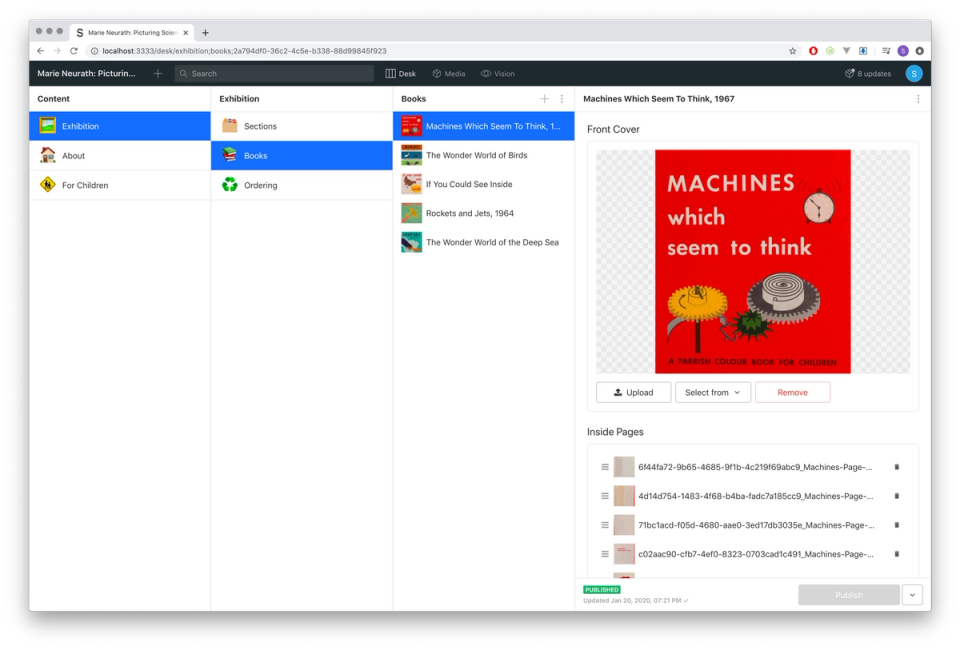Create new document with header plus icon
Screen dimensions: 960x650
coord(158,73)
